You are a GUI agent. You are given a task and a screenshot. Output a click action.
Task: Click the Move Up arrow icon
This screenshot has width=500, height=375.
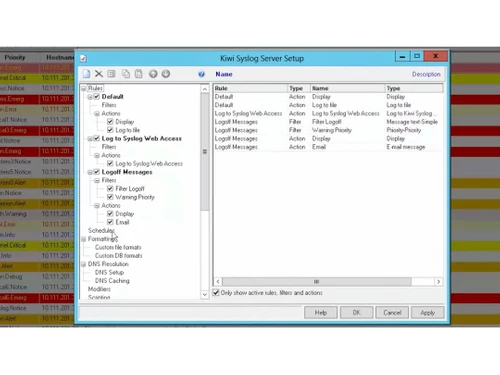click(x=153, y=74)
